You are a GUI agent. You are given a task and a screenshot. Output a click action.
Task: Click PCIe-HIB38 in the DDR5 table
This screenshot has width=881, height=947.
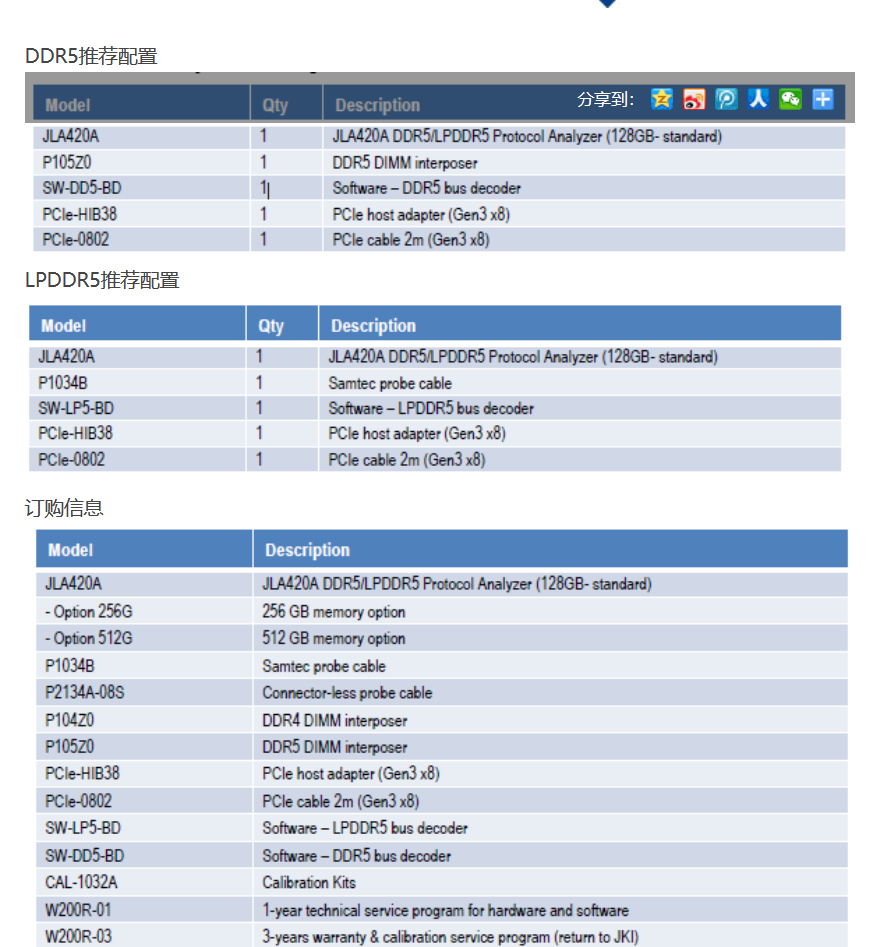pos(80,214)
